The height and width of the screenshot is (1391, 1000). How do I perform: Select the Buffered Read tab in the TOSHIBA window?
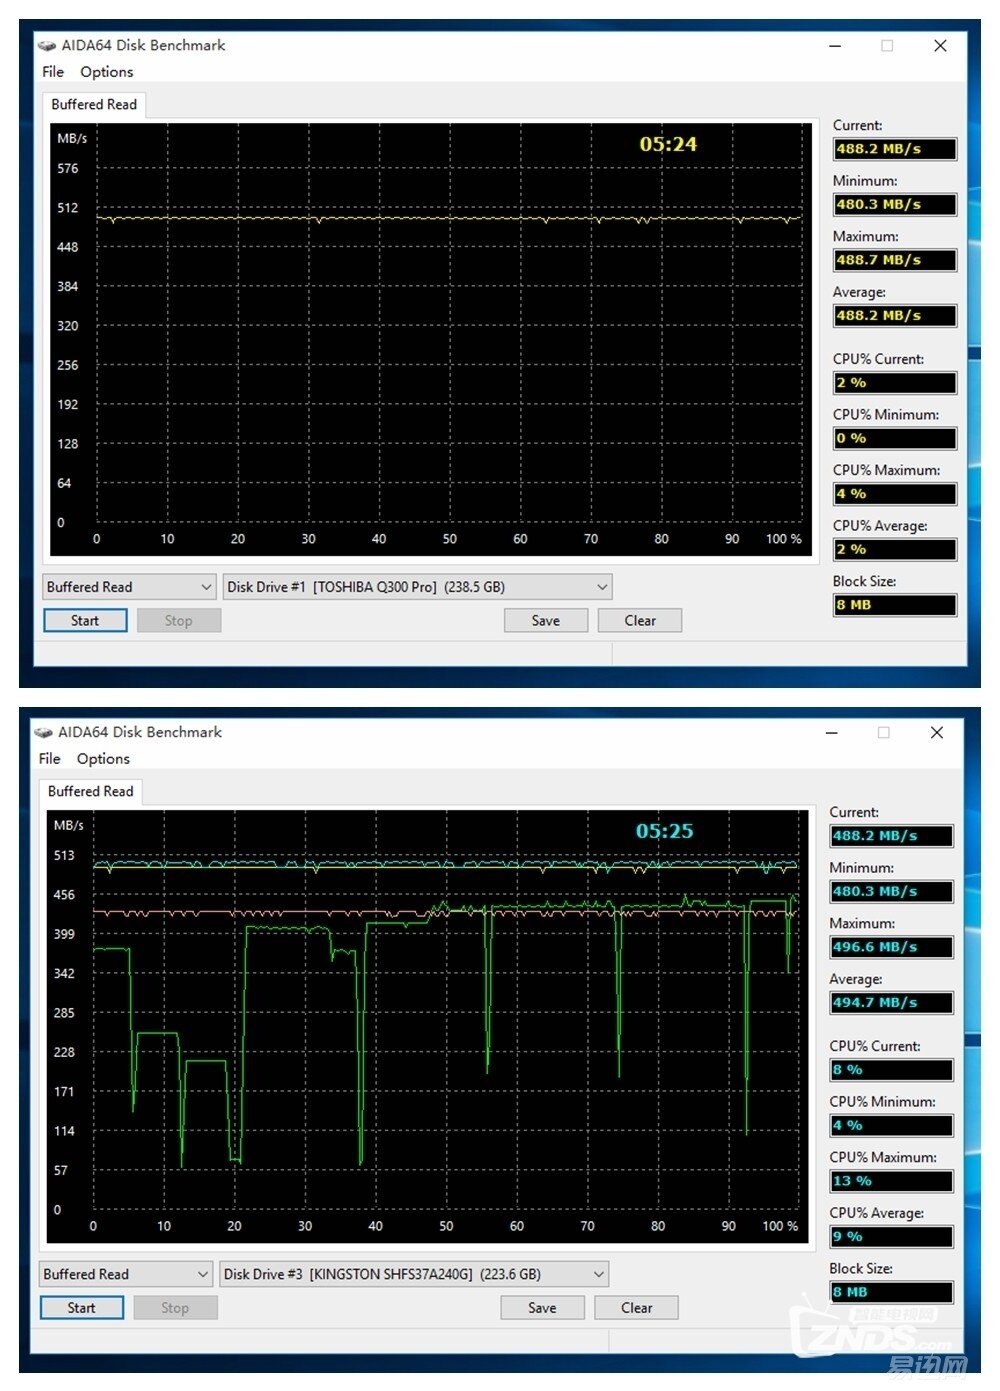94,105
